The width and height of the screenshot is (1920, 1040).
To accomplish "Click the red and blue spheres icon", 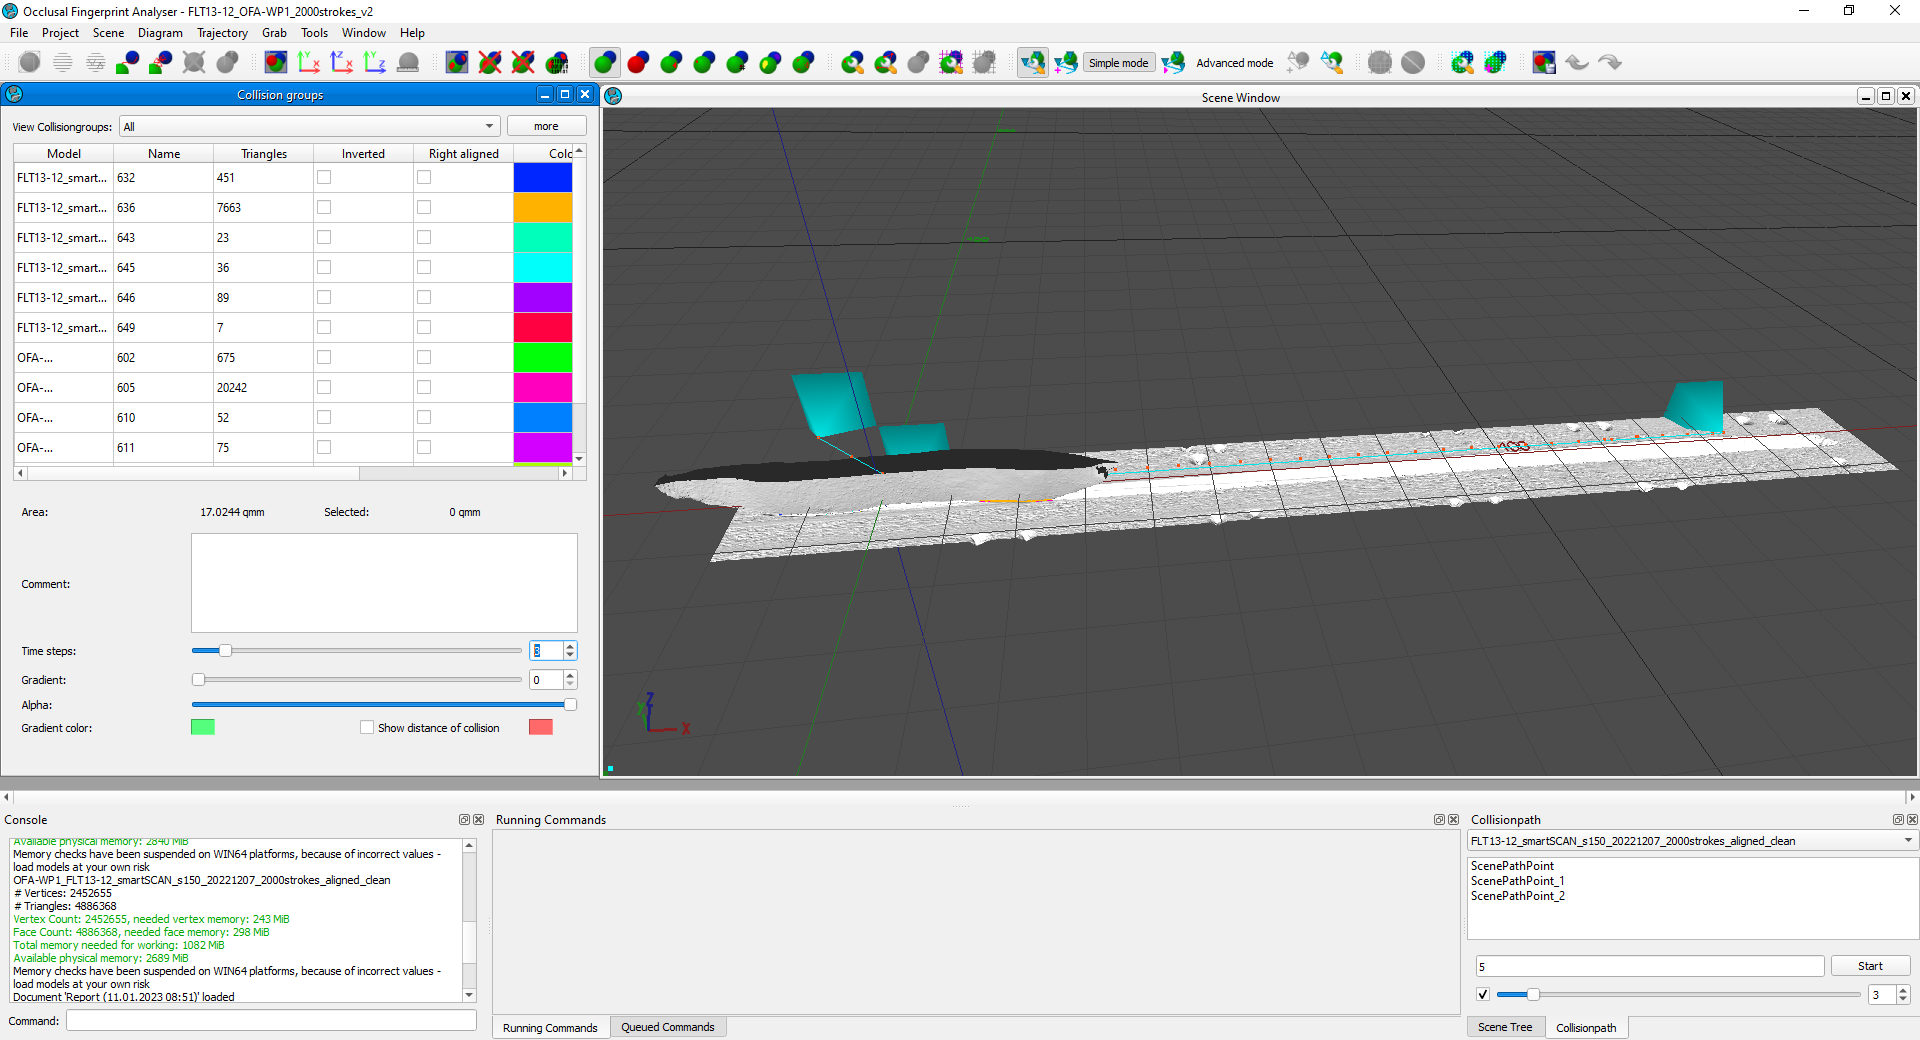I will pyautogui.click(x=638, y=63).
